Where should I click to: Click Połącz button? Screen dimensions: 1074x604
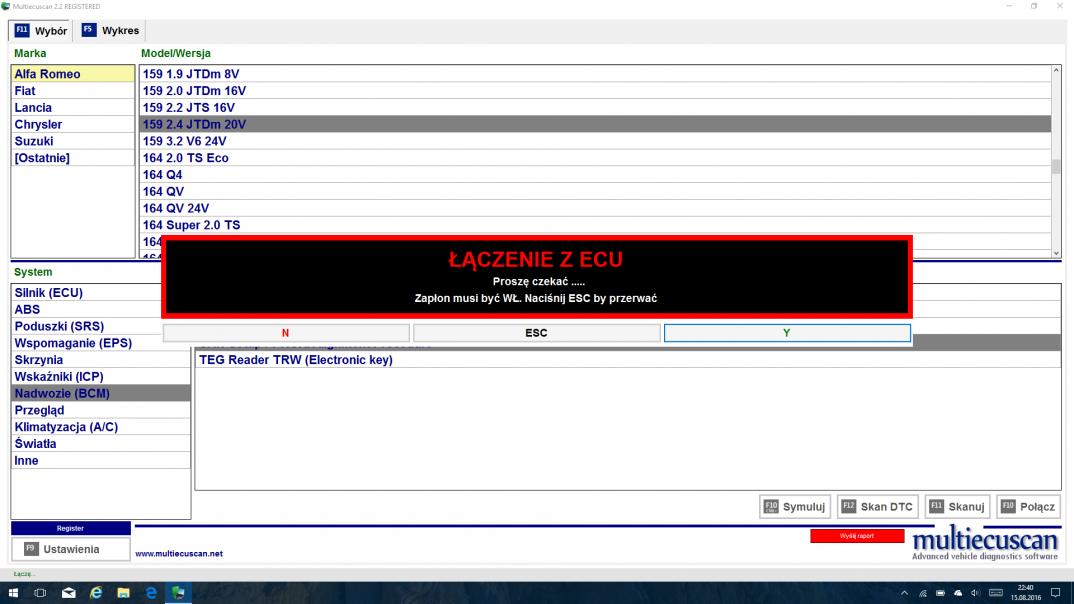click(x=1028, y=507)
